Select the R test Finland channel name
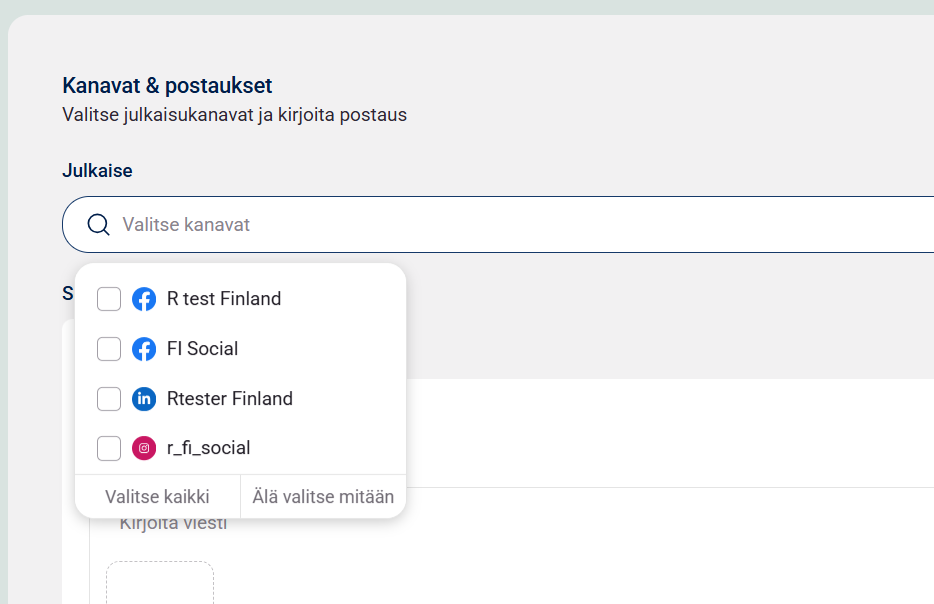Viewport: 934px width, 604px height. pos(224,299)
